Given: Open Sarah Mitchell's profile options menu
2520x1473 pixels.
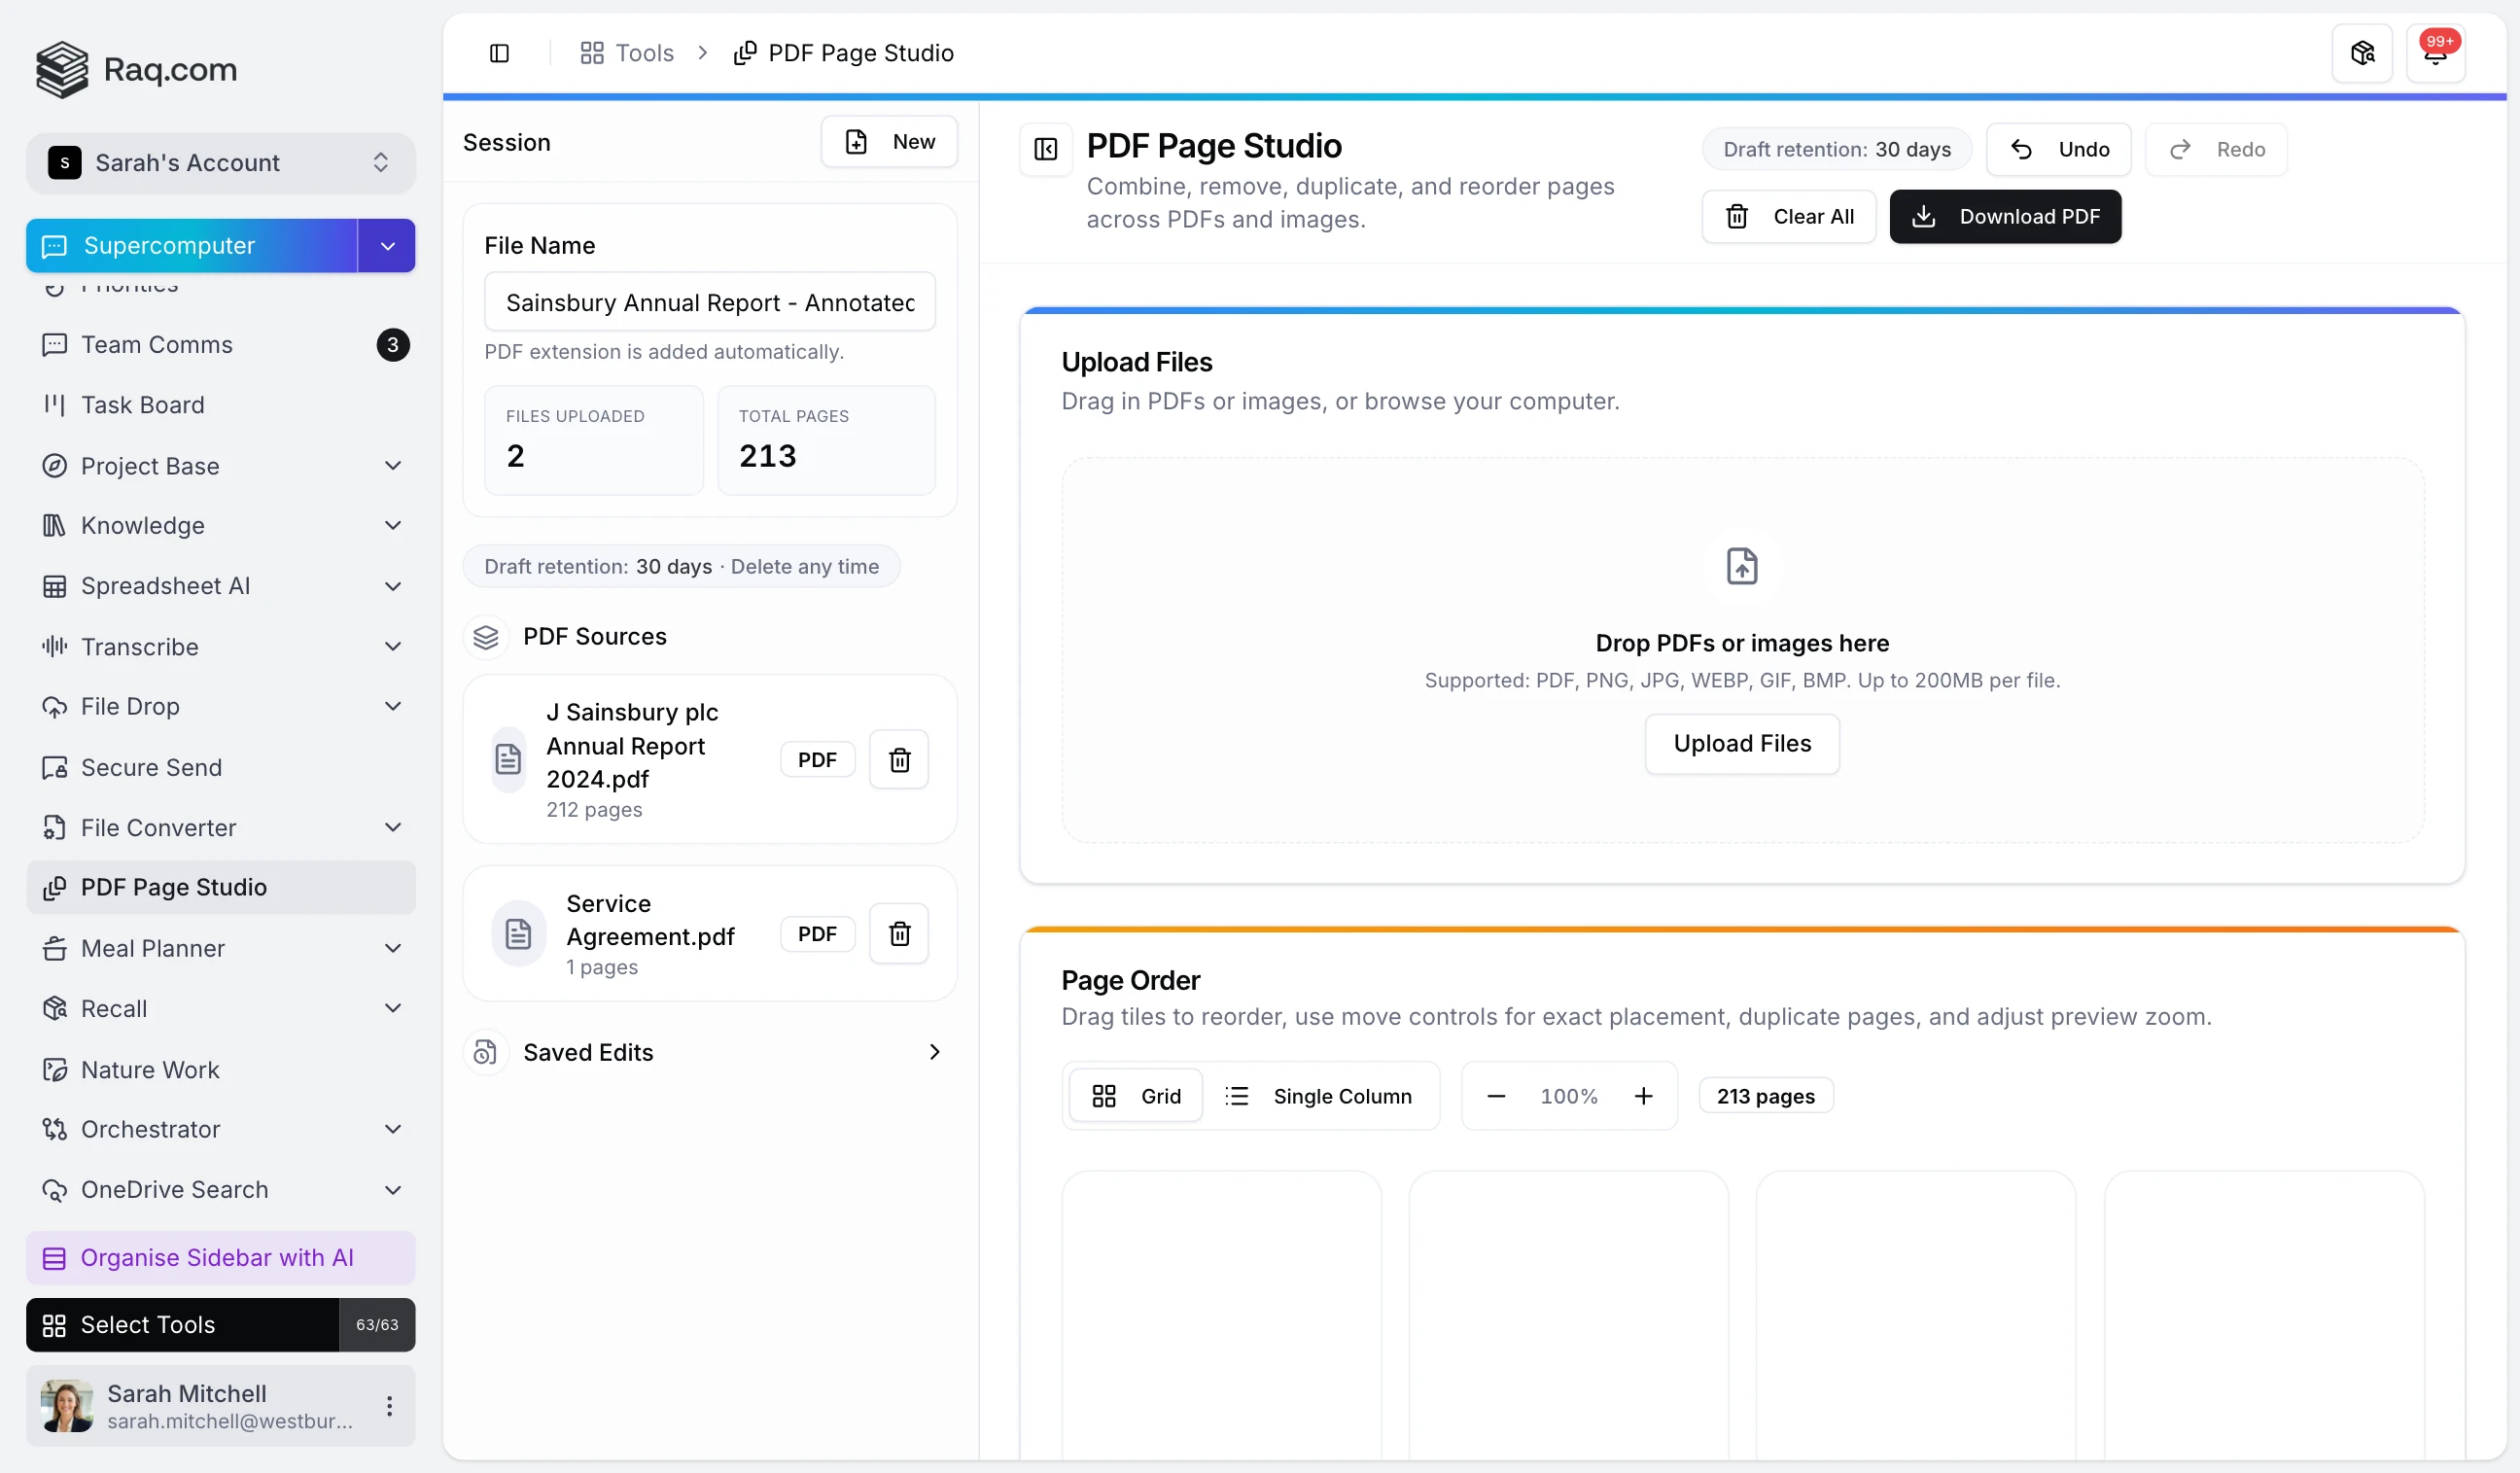Looking at the screenshot, I should coord(389,1406).
